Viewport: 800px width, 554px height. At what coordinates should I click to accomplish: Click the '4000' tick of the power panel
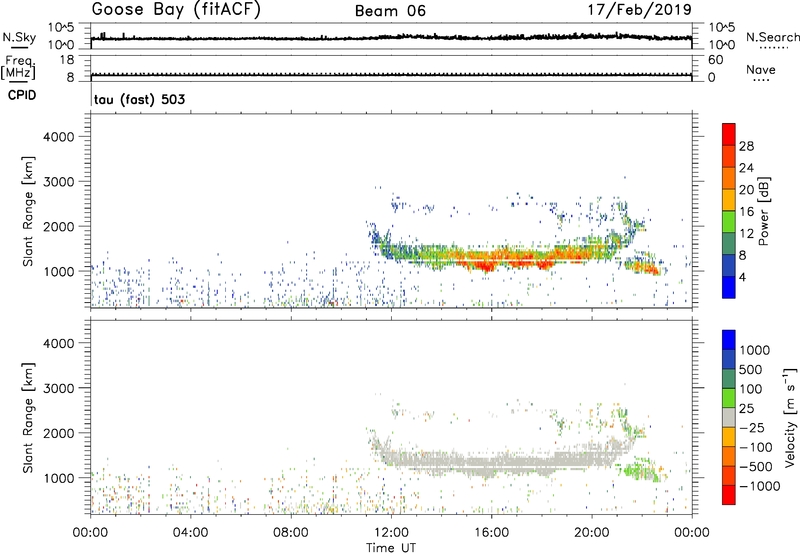[x=59, y=137]
